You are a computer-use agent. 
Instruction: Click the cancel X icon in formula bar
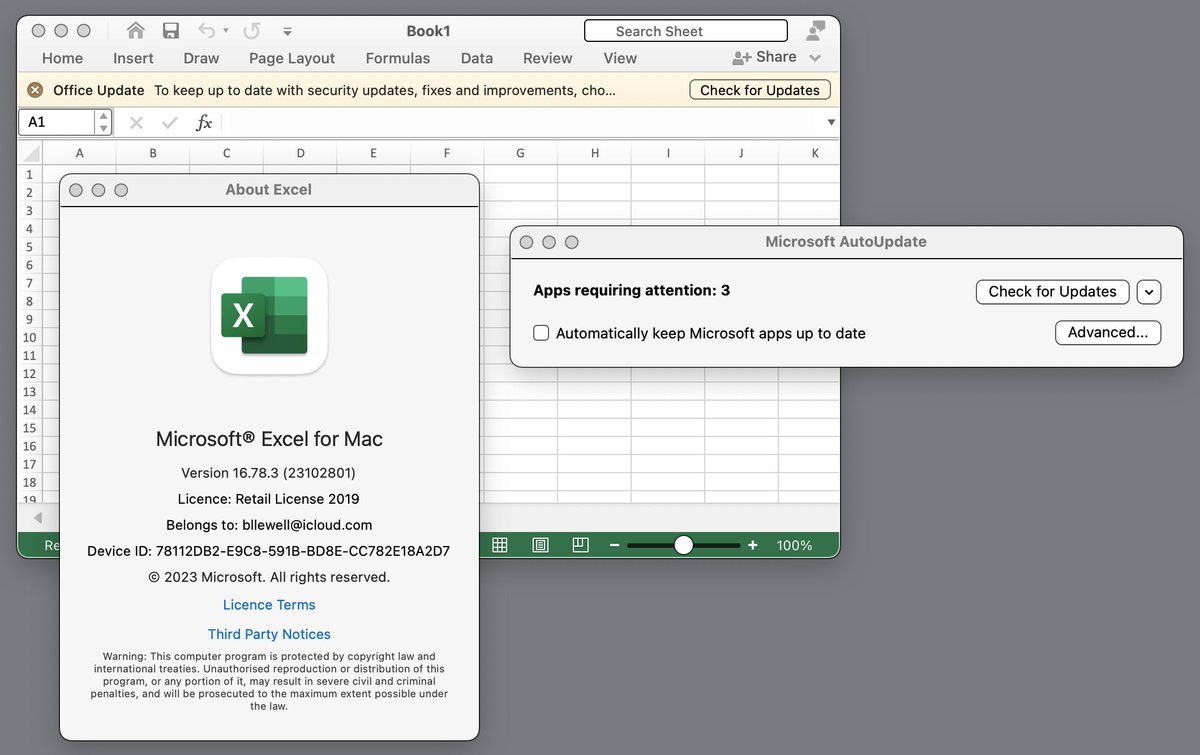[137, 122]
